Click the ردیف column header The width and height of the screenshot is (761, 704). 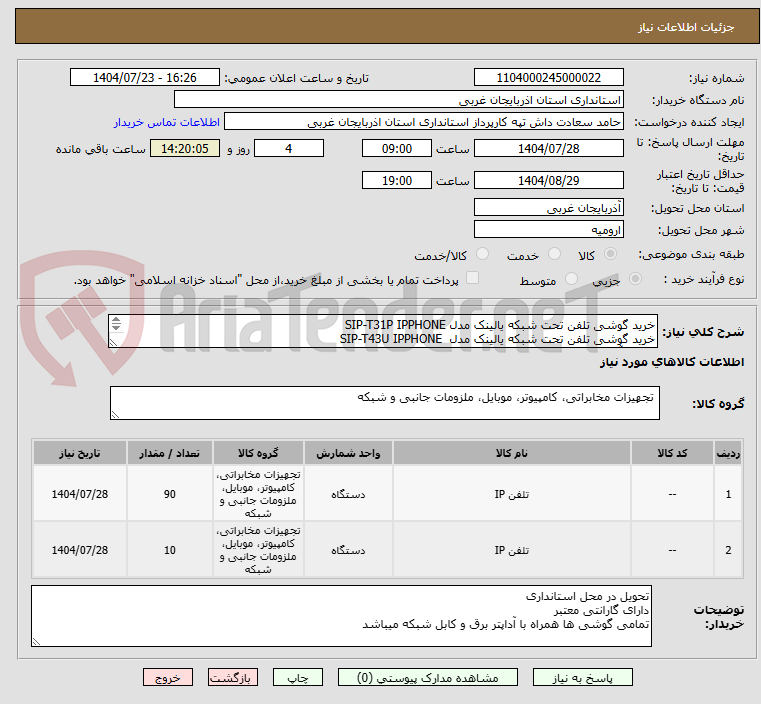click(x=728, y=453)
